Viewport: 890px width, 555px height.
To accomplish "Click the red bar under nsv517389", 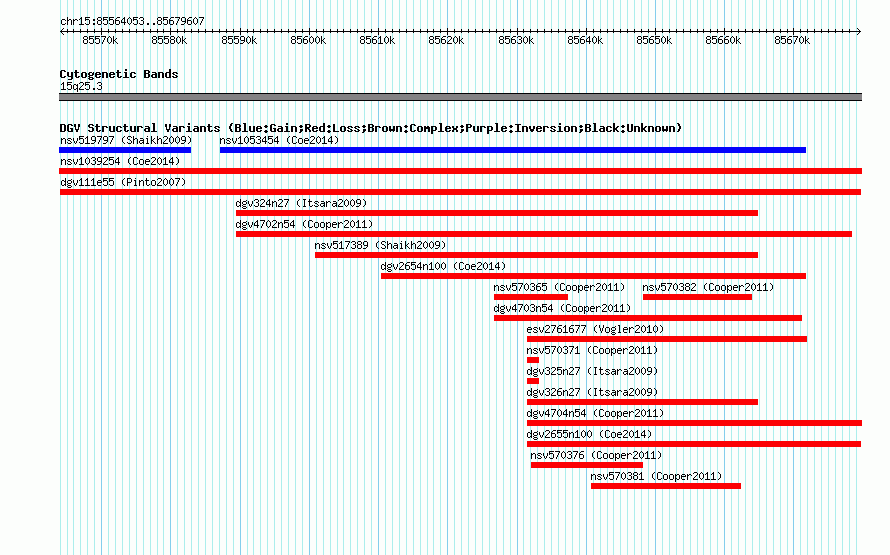I will click(536, 255).
